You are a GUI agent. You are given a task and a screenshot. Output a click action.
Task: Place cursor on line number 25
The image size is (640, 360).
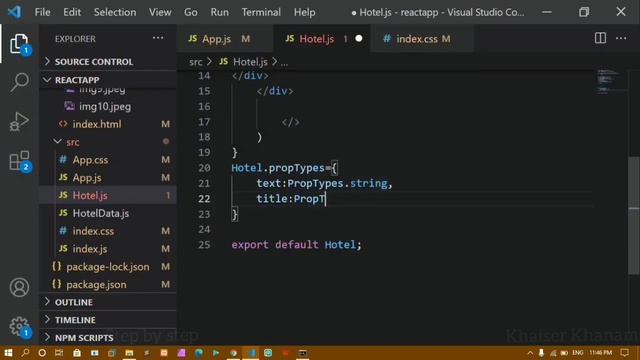click(x=204, y=245)
